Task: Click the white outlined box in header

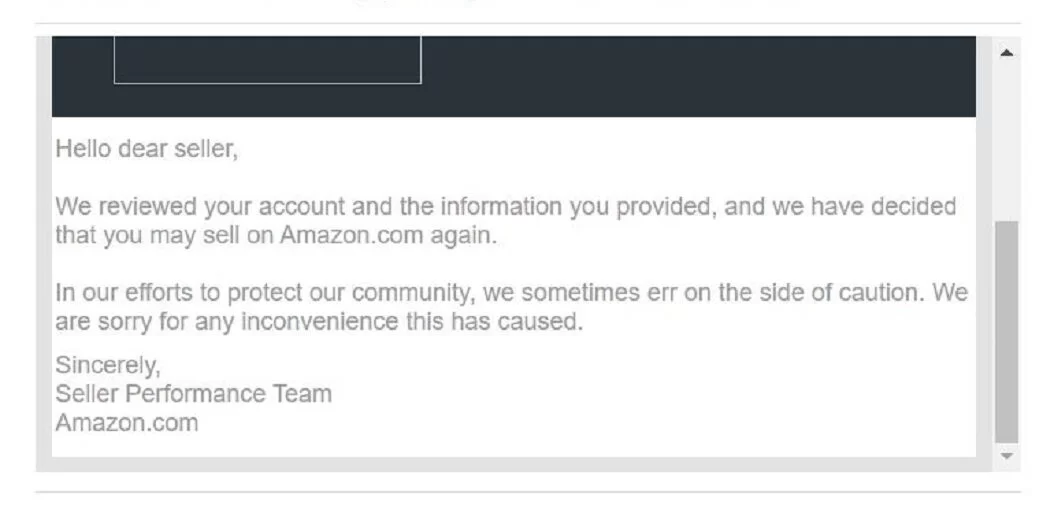Action: tap(267, 59)
